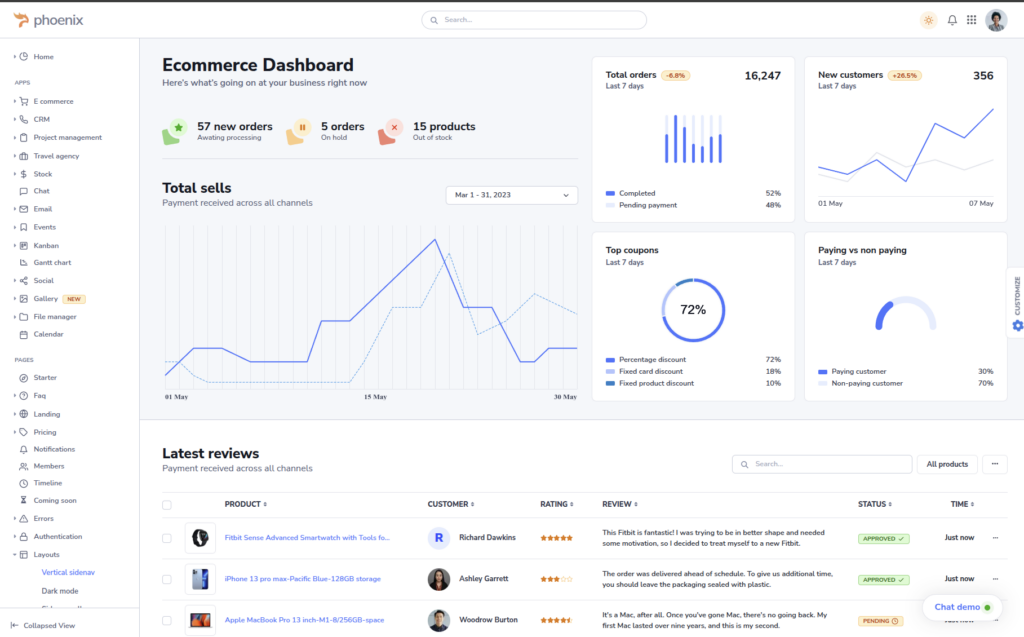Check the Fitbit Sense review row checkbox

[167, 538]
